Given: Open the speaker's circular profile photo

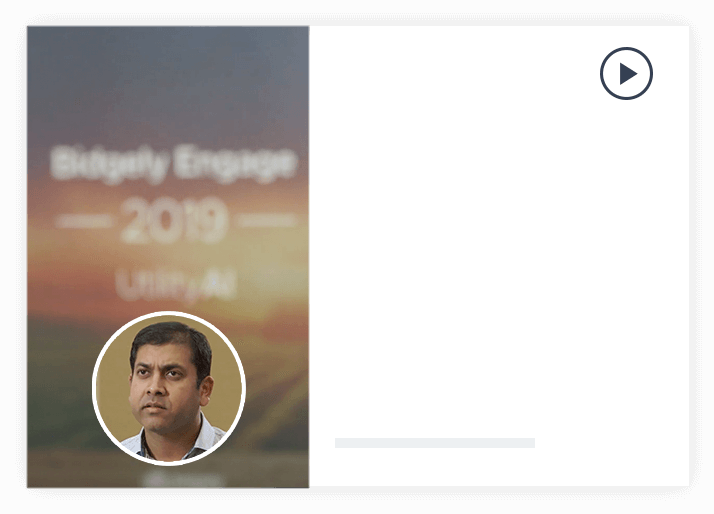Looking at the screenshot, I should click(x=169, y=388).
